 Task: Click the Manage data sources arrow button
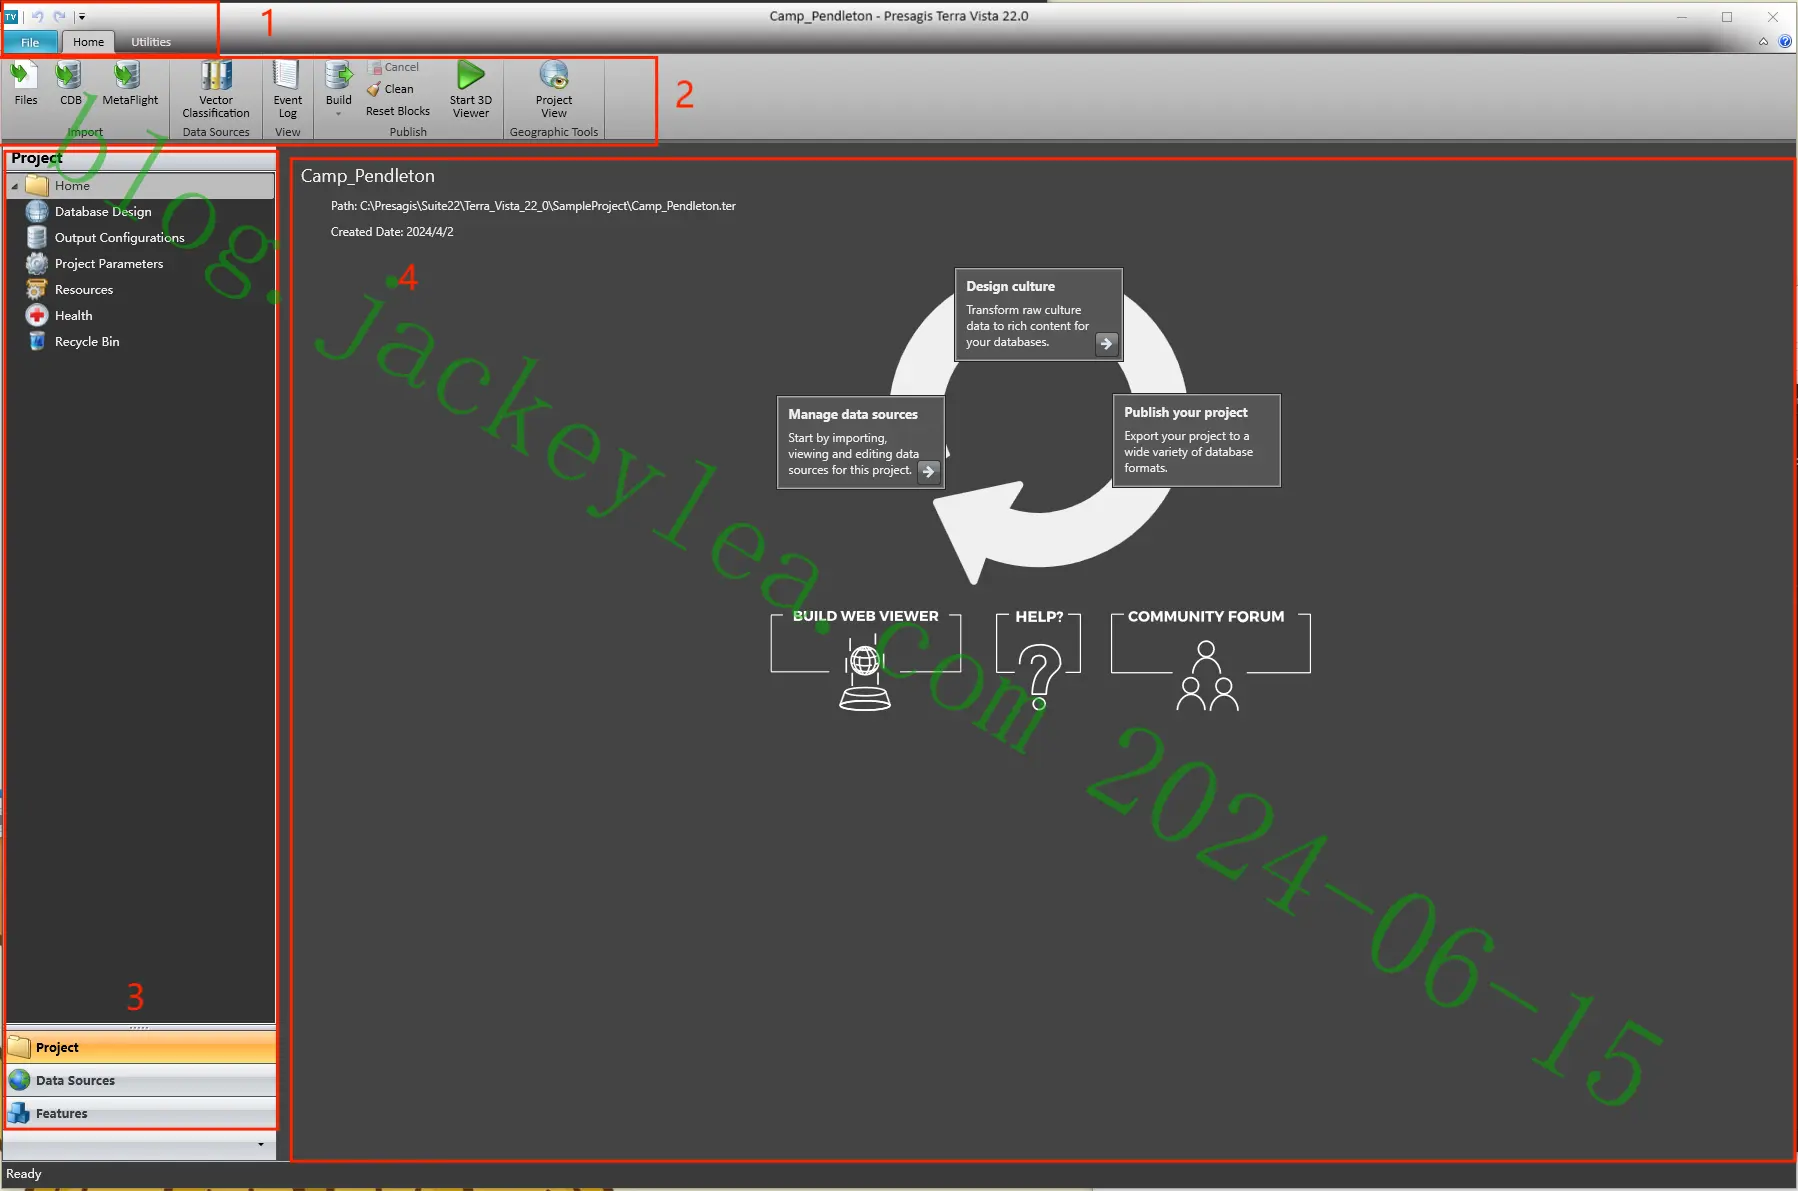(929, 471)
